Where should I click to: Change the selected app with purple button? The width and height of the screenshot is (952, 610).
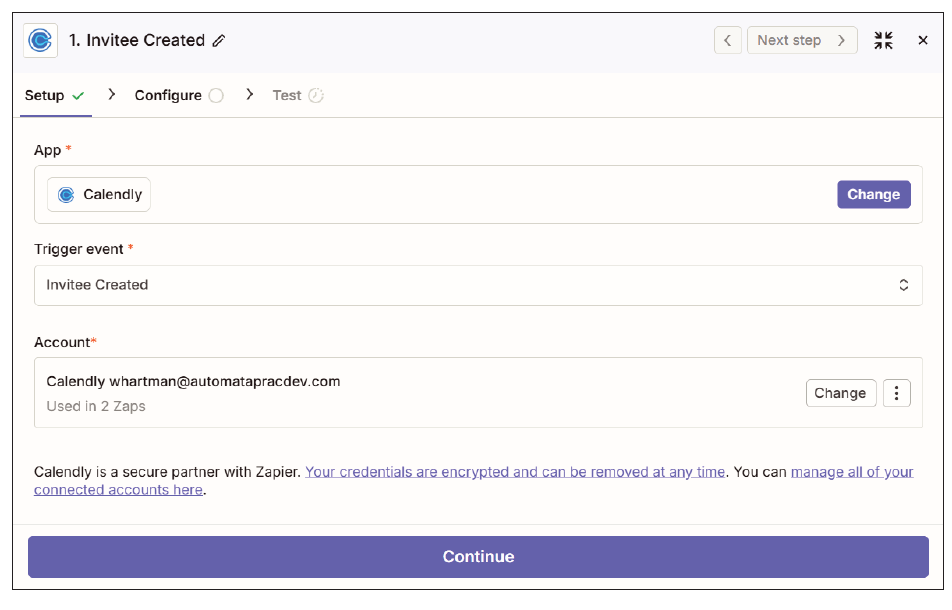874,194
